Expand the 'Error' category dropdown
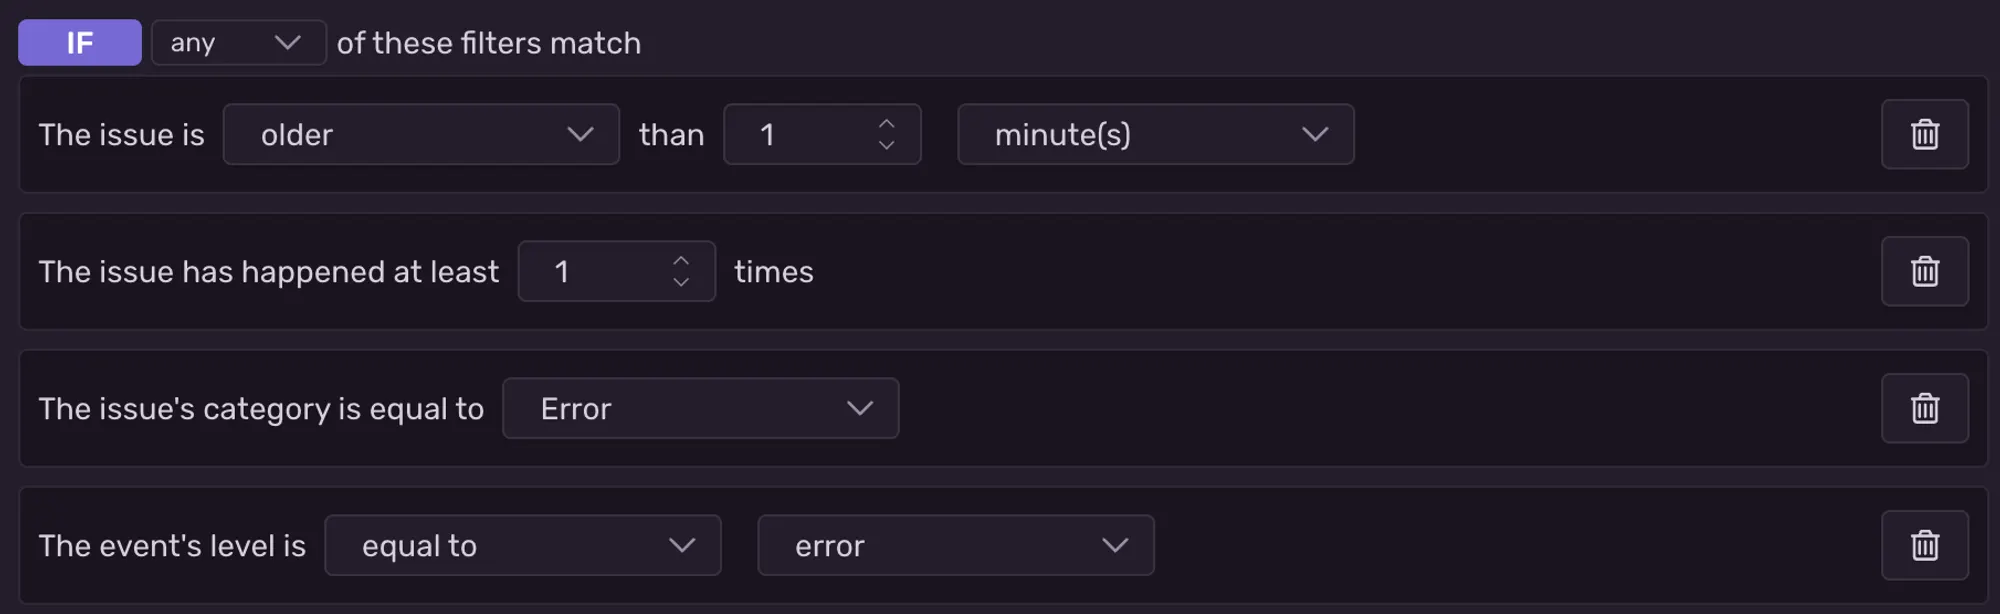This screenshot has height=614, width=2000. pos(700,408)
